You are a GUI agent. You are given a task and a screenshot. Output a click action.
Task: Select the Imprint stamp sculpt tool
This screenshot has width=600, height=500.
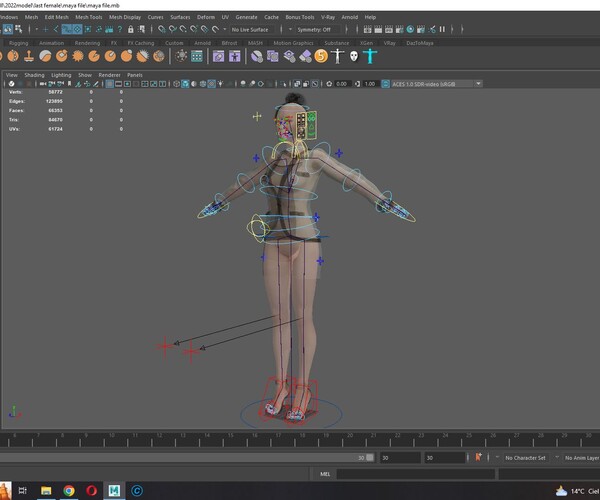[29, 56]
